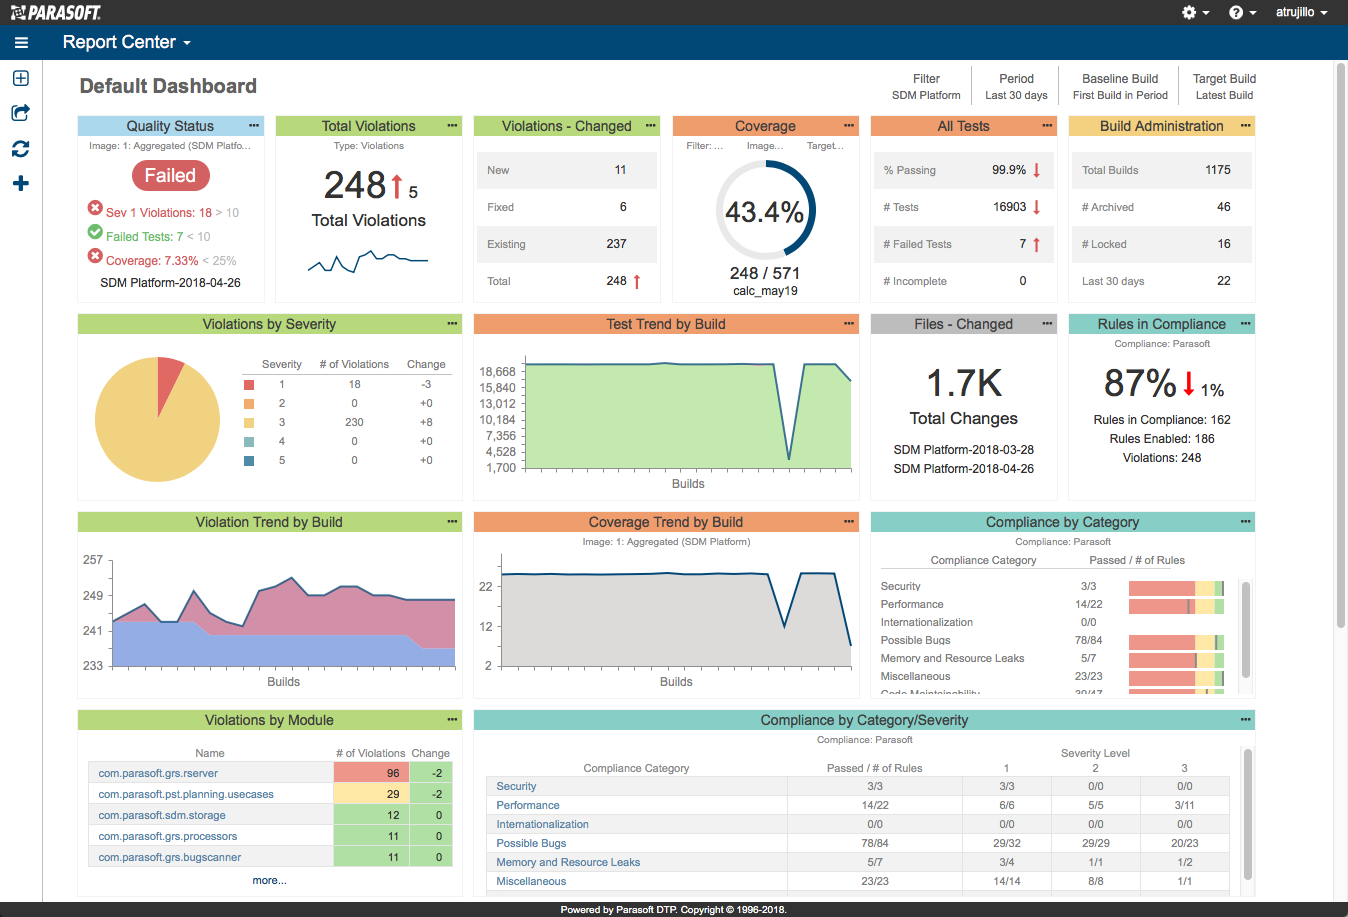Open the settings gear menu

pyautogui.click(x=1195, y=12)
